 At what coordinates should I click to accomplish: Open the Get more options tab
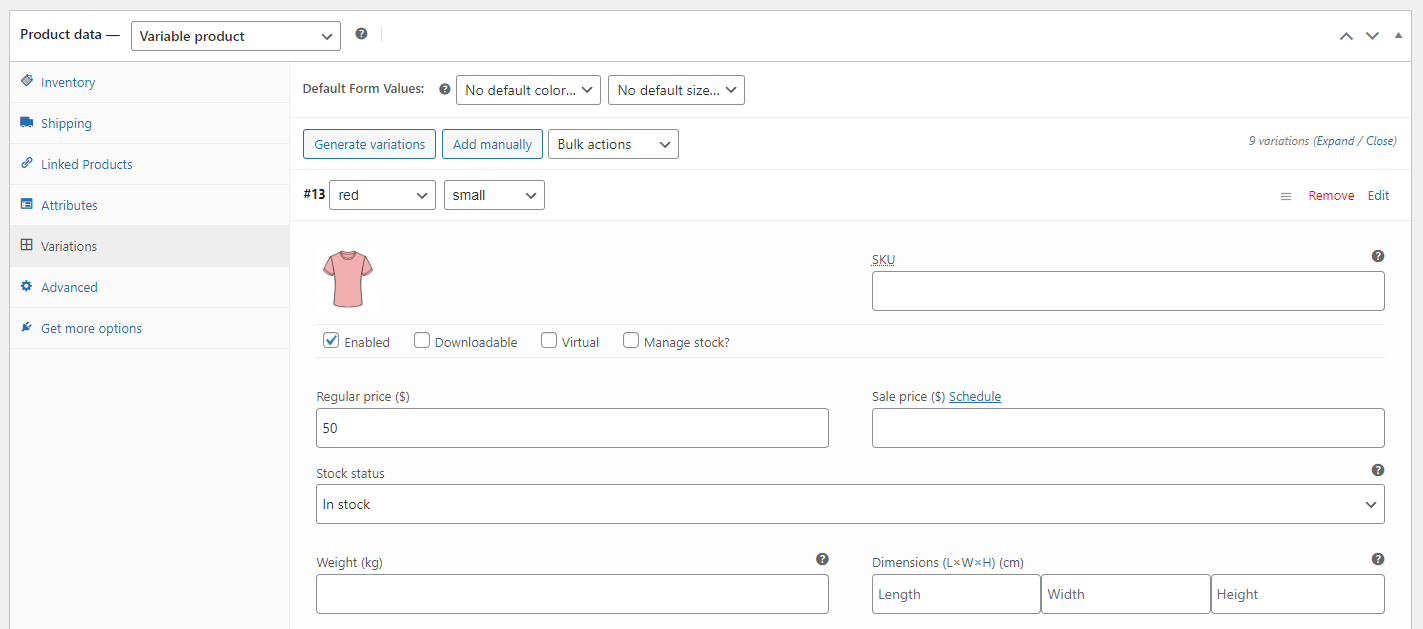tap(149, 328)
